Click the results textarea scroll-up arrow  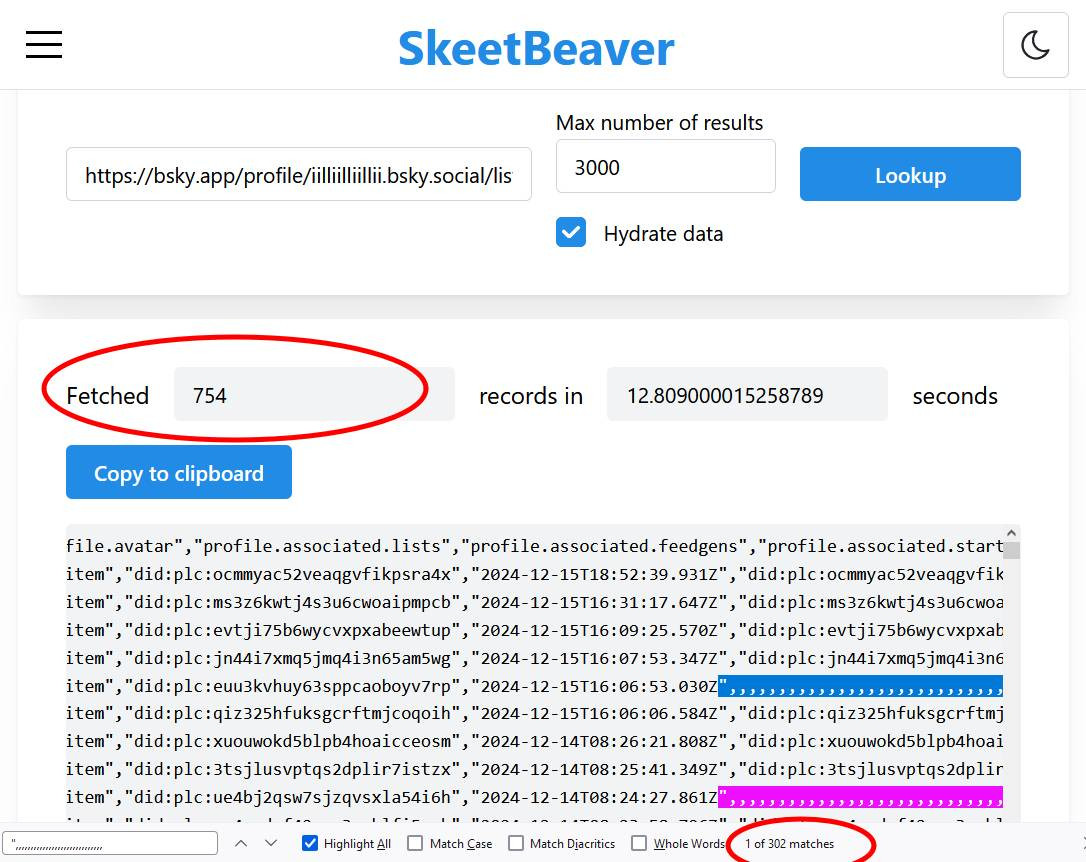click(x=1011, y=533)
